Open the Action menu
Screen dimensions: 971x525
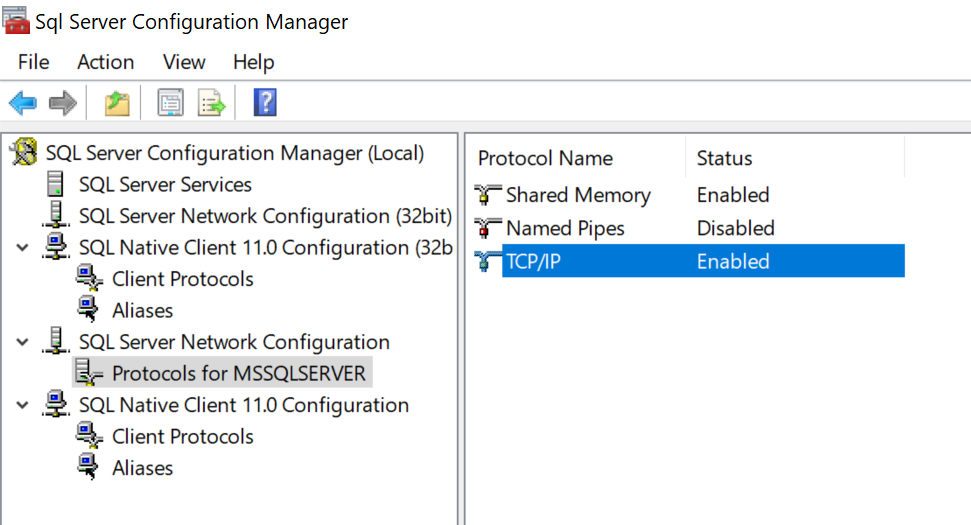click(x=105, y=62)
